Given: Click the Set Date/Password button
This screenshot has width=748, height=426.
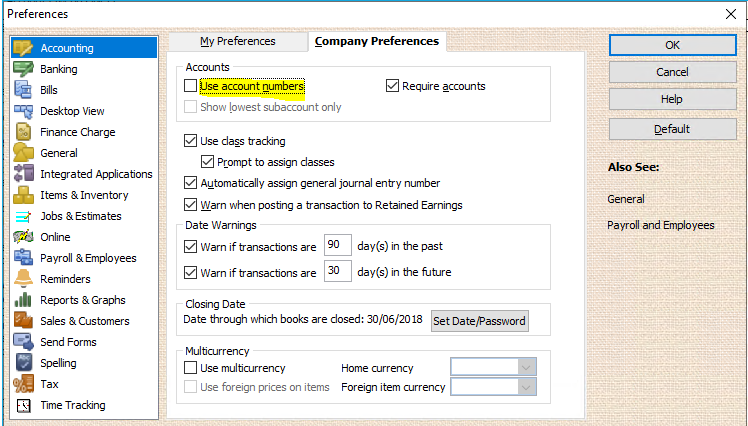Looking at the screenshot, I should 479,321.
